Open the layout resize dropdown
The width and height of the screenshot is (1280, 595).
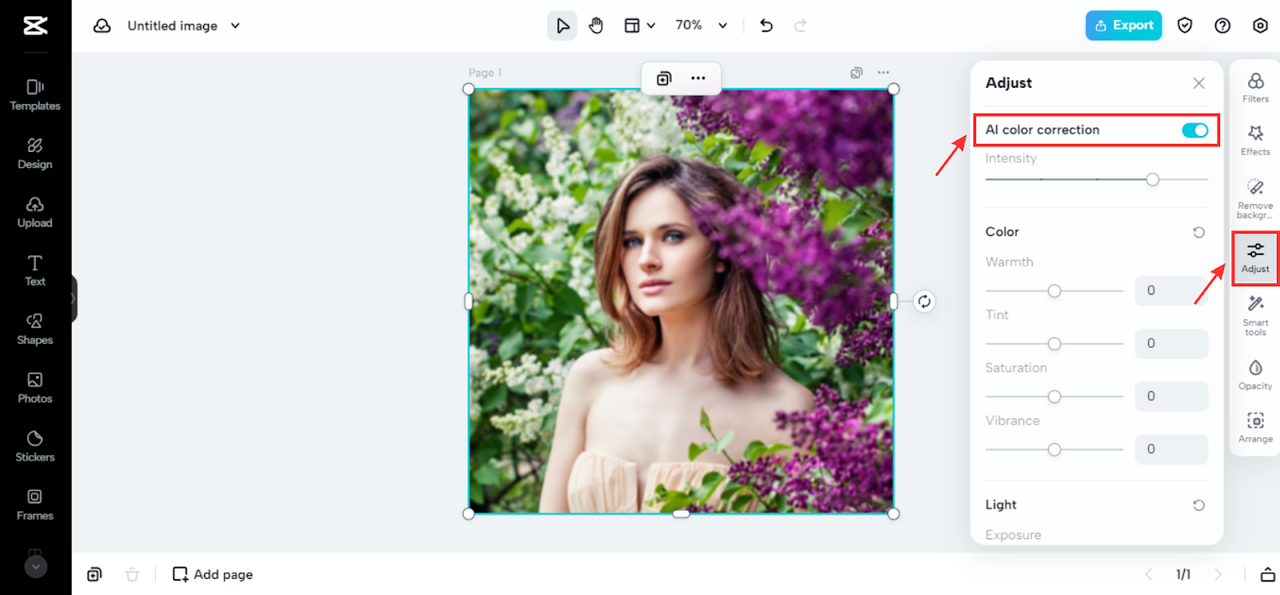640,26
